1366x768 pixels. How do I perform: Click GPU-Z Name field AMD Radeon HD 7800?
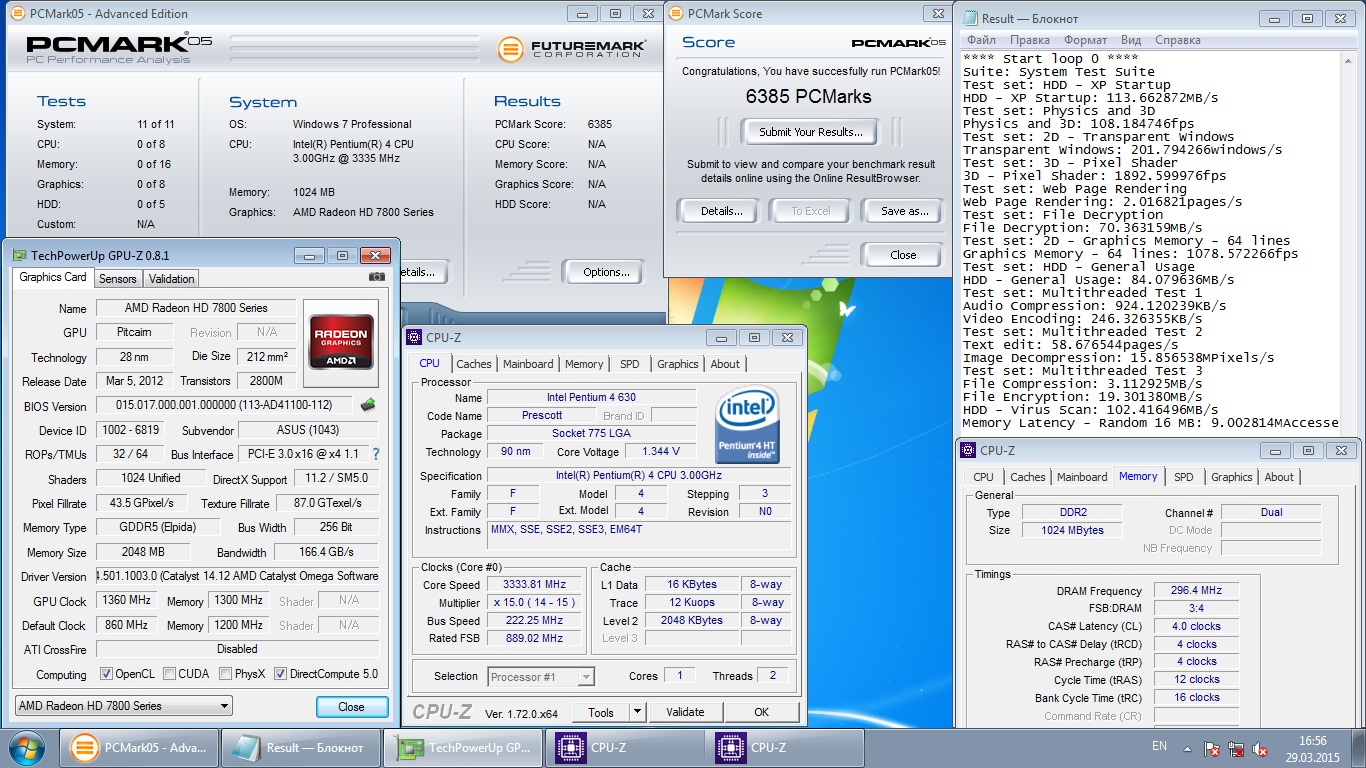point(196,308)
